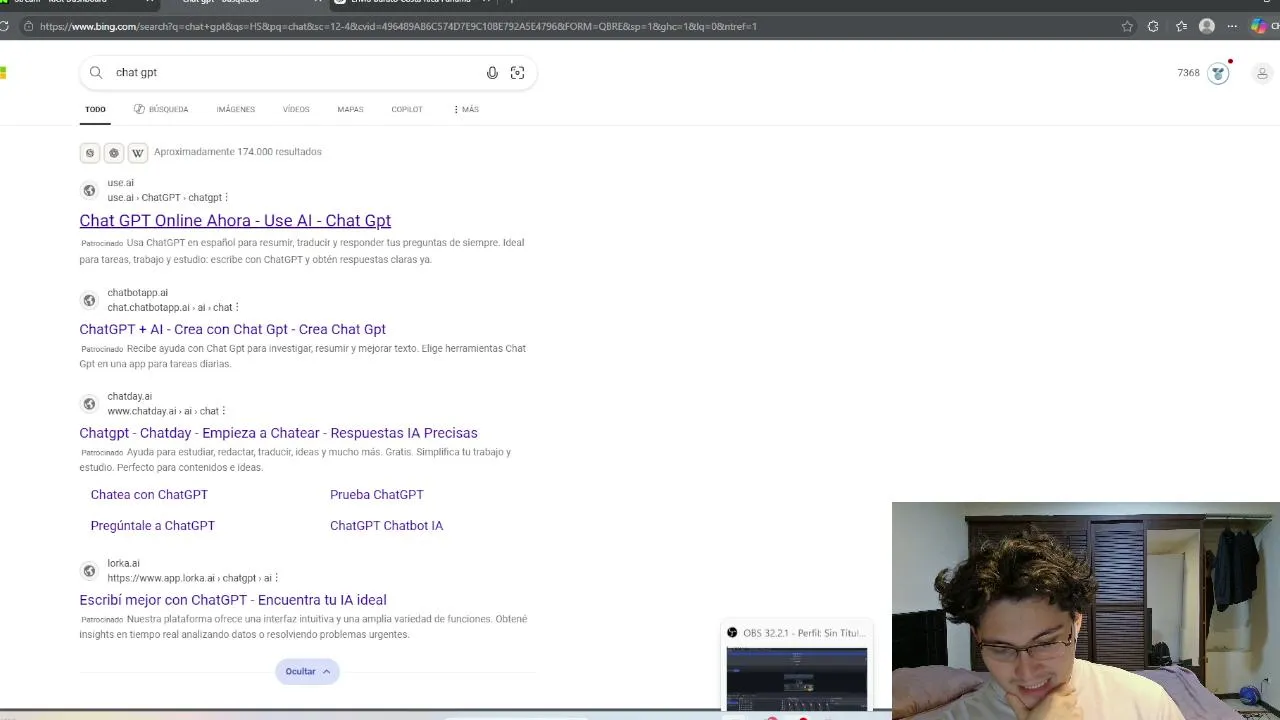Click the Rewards points count 7368

point(1188,73)
